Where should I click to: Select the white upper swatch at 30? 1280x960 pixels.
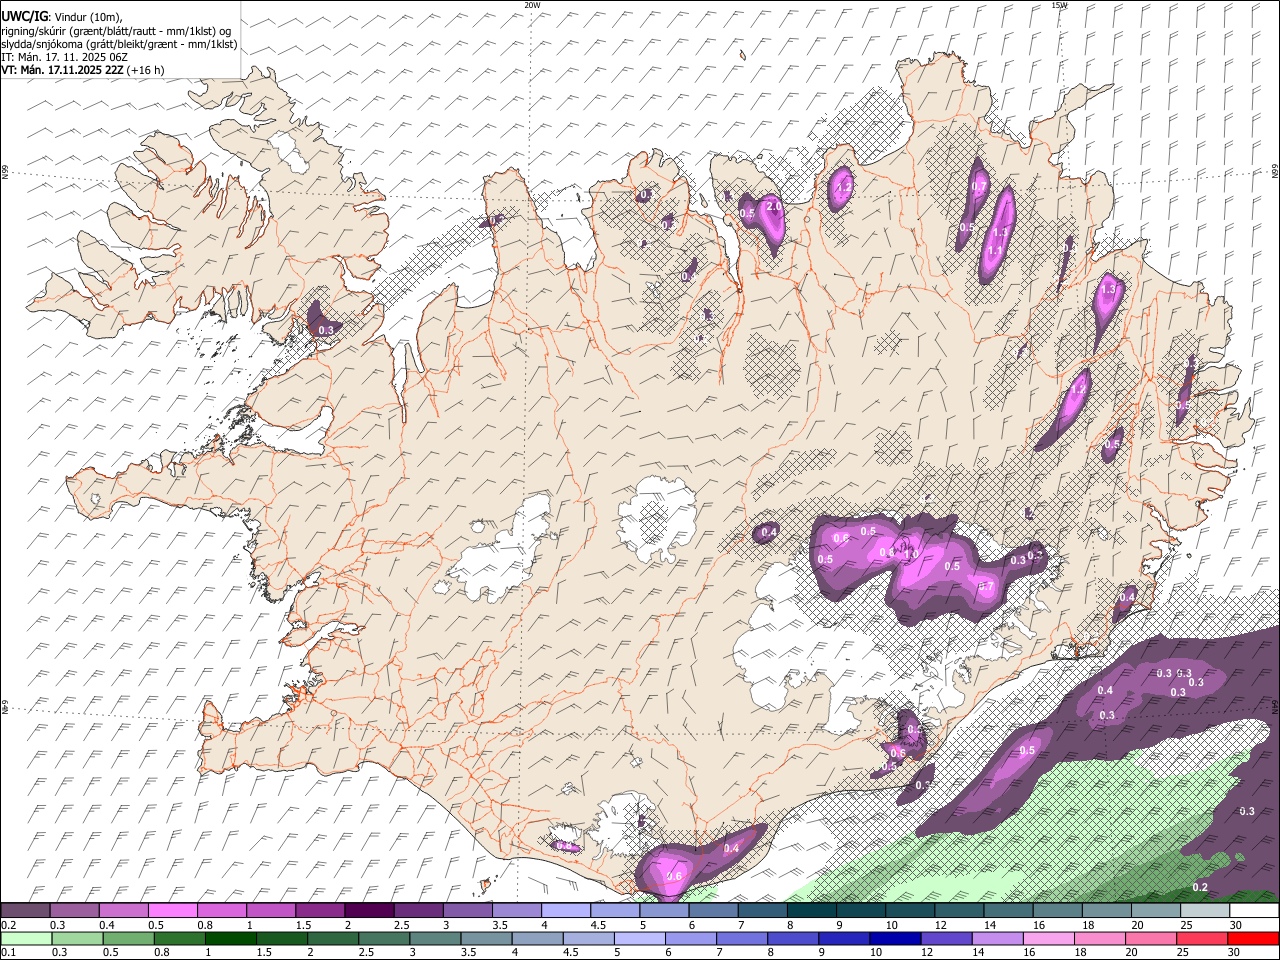pos(1253,911)
